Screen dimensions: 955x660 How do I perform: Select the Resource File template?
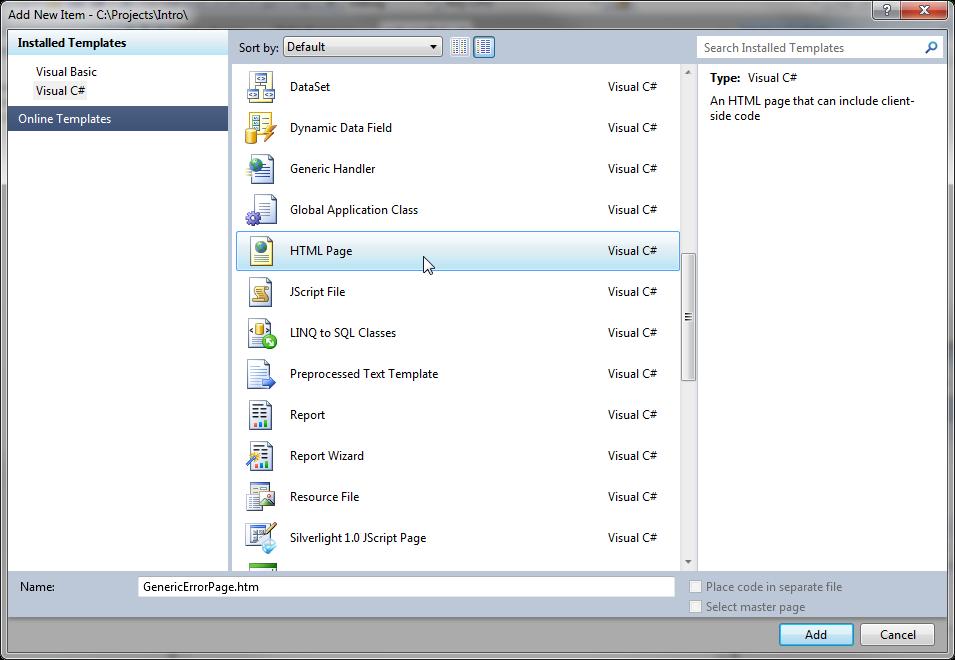(x=457, y=497)
